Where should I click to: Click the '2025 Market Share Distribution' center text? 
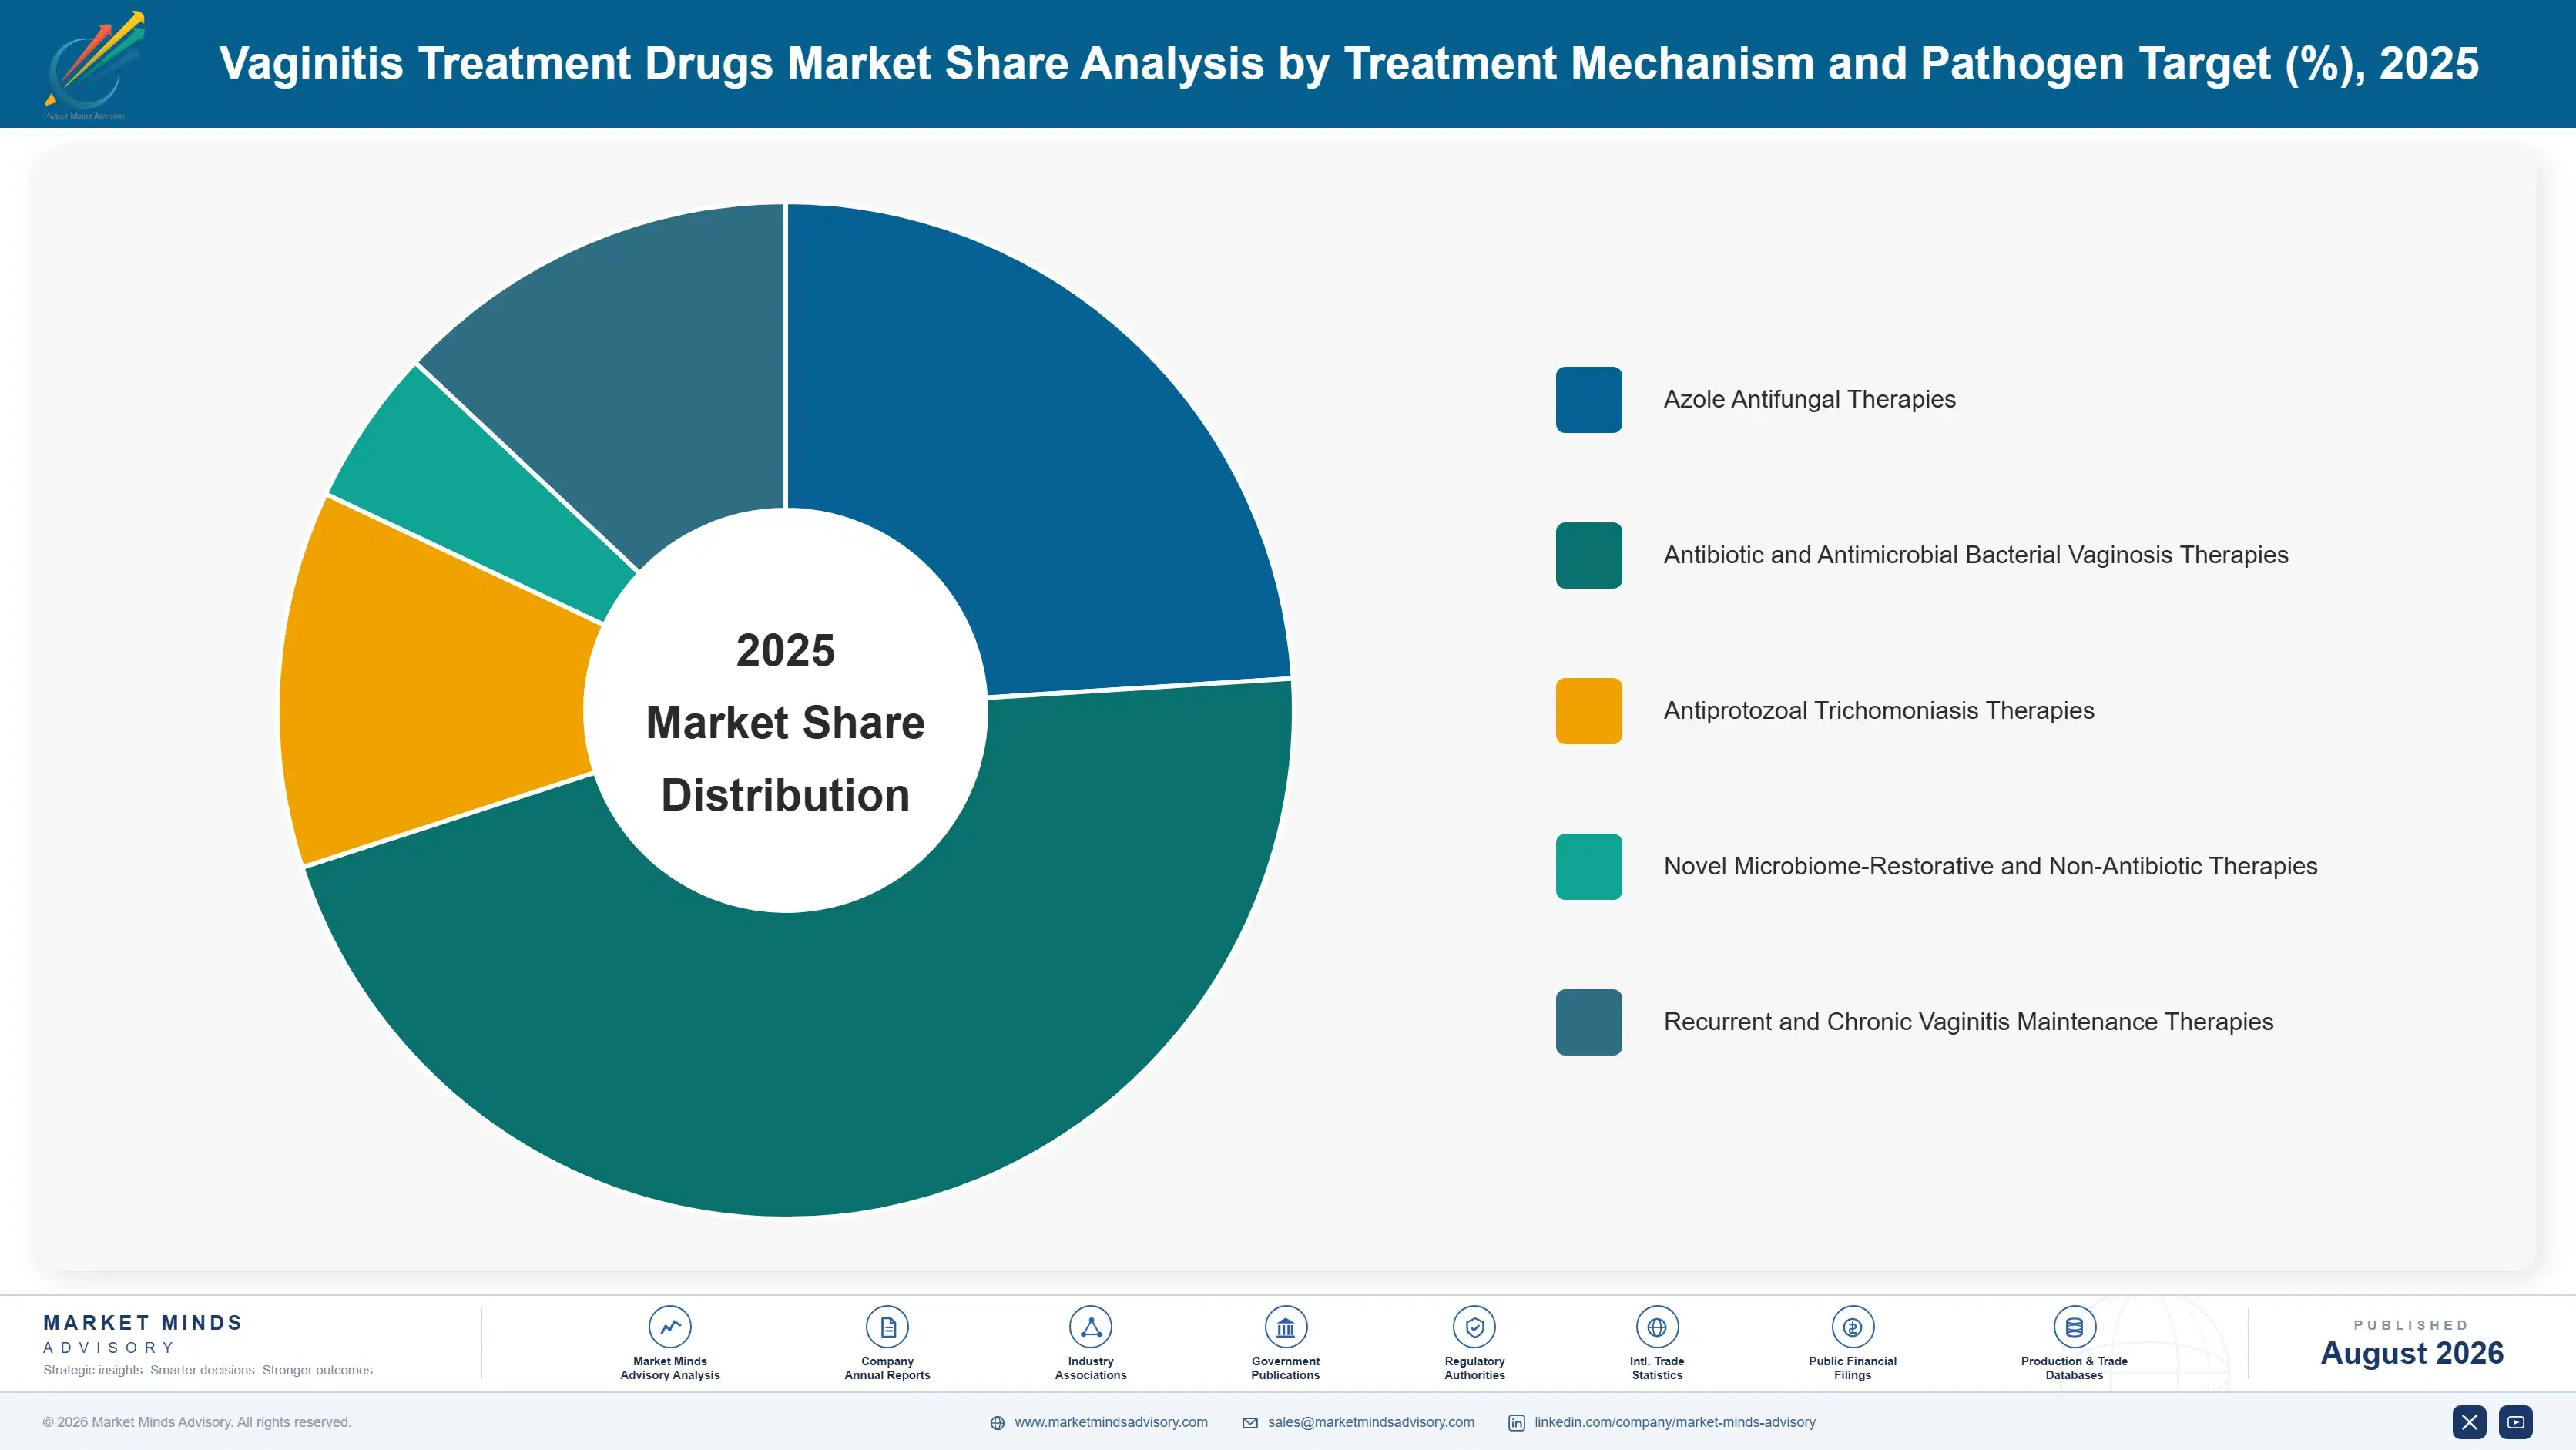coord(786,722)
